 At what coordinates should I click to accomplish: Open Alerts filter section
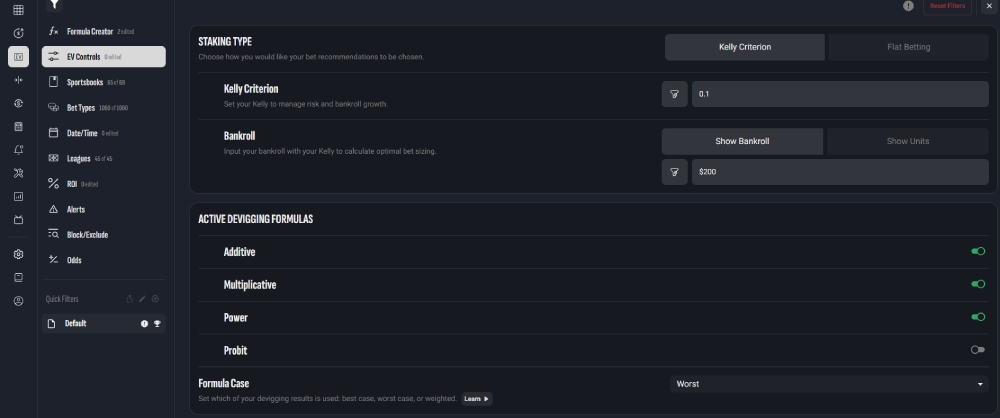point(103,209)
